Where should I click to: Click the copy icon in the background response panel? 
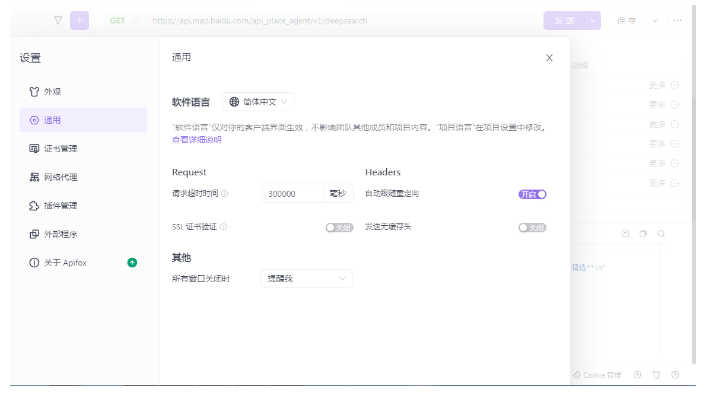coord(643,234)
